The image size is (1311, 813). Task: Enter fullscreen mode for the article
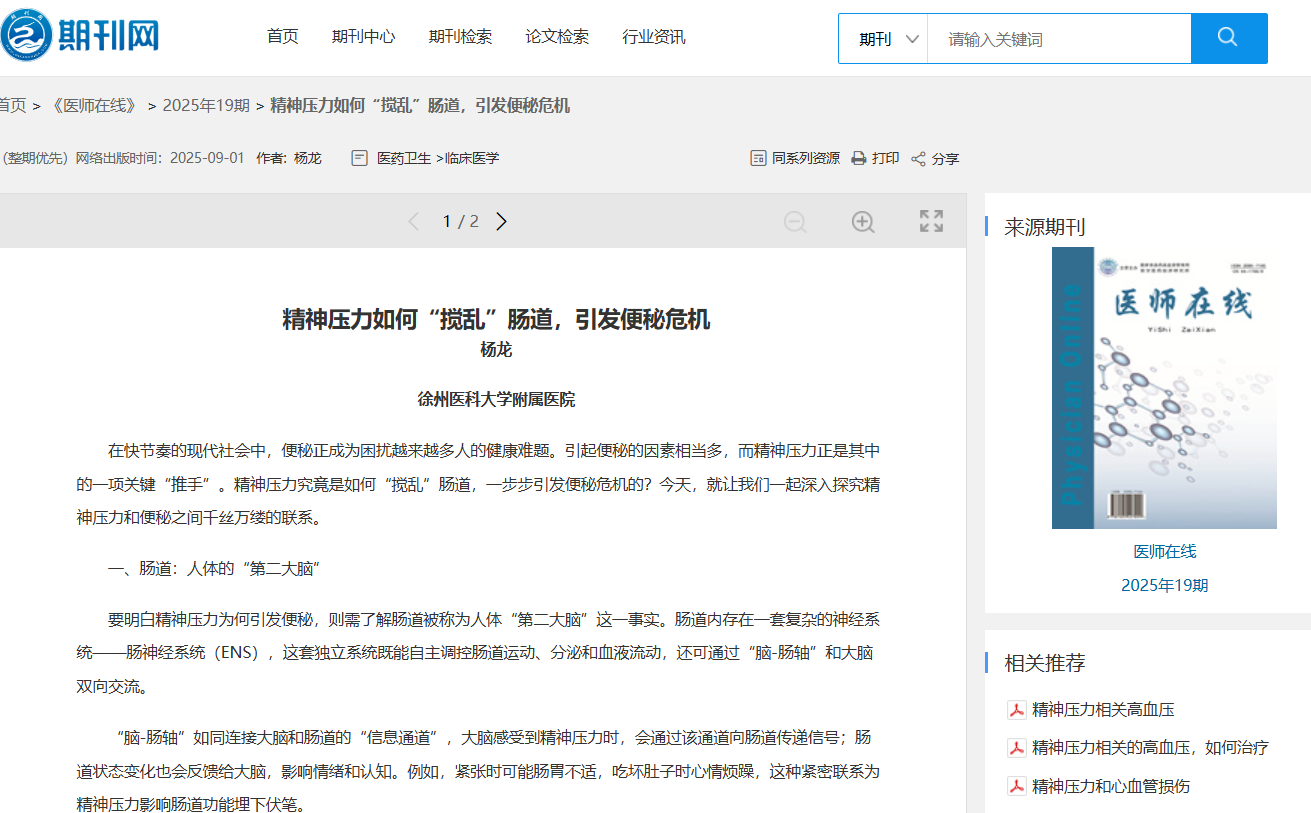coord(931,222)
